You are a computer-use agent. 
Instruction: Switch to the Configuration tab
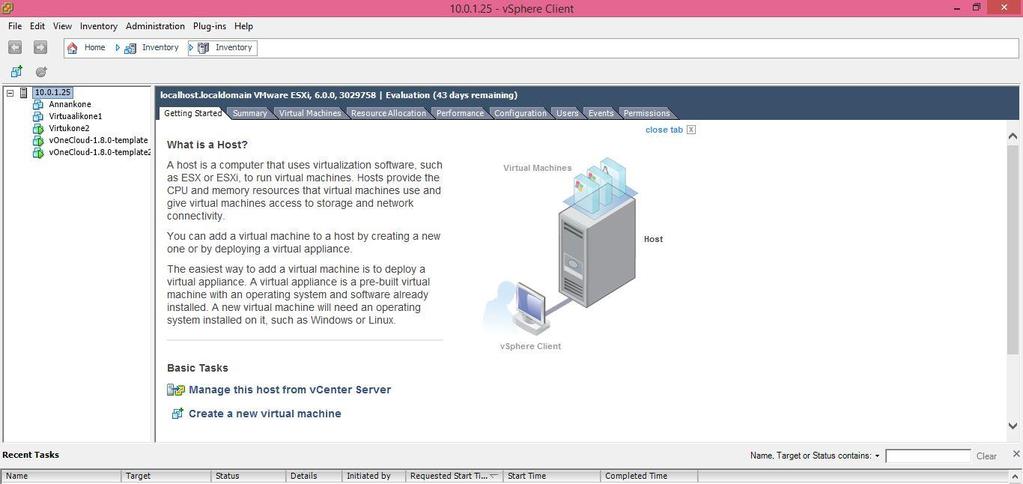(x=520, y=113)
